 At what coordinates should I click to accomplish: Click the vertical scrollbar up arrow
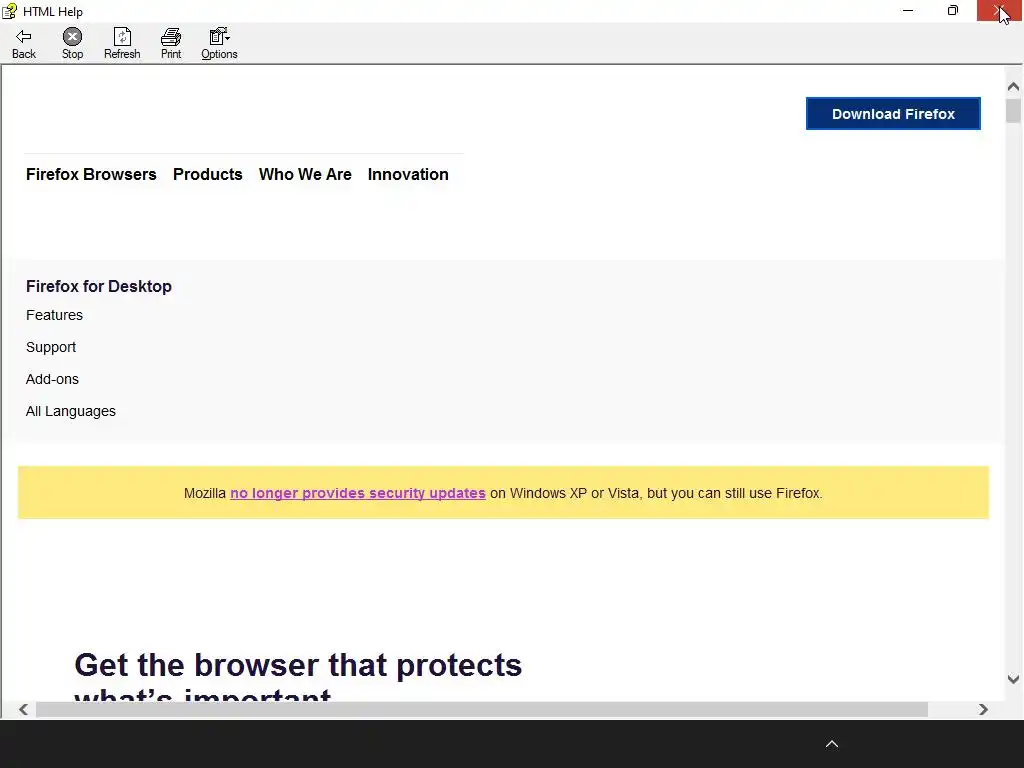(1013, 86)
